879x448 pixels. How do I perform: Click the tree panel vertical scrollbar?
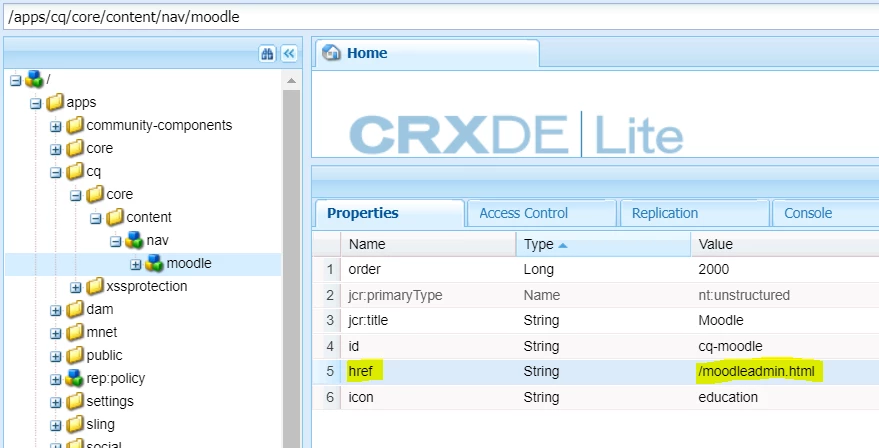[292, 269]
